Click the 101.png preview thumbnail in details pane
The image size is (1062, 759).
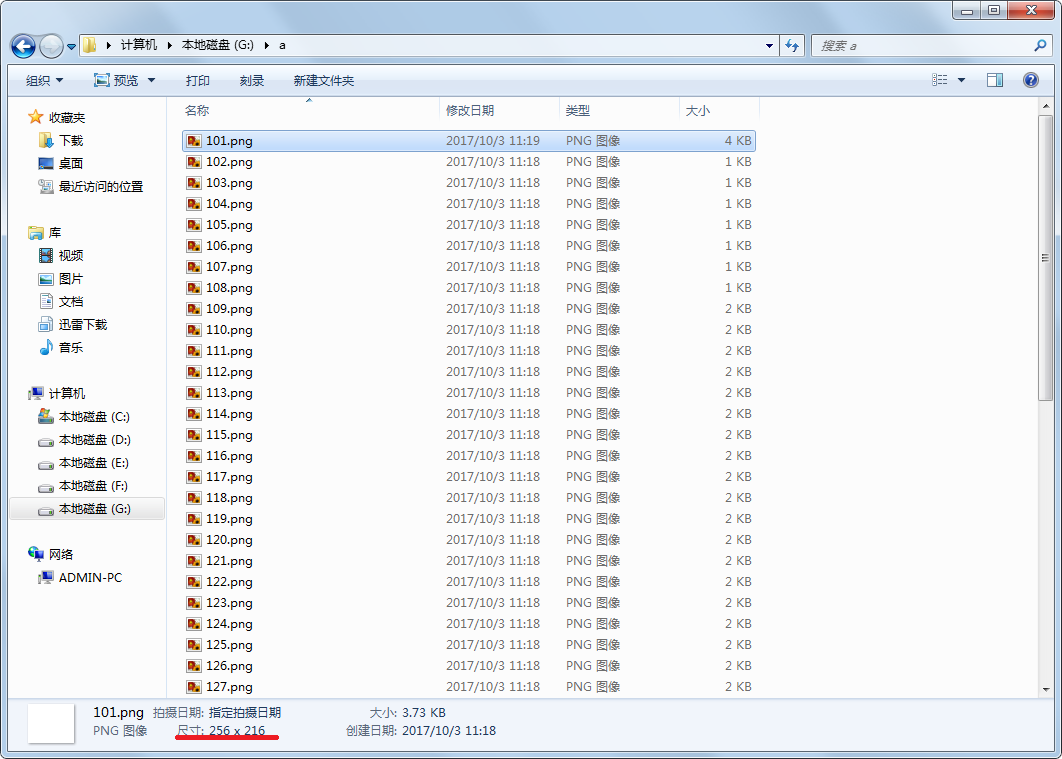click(x=51, y=724)
